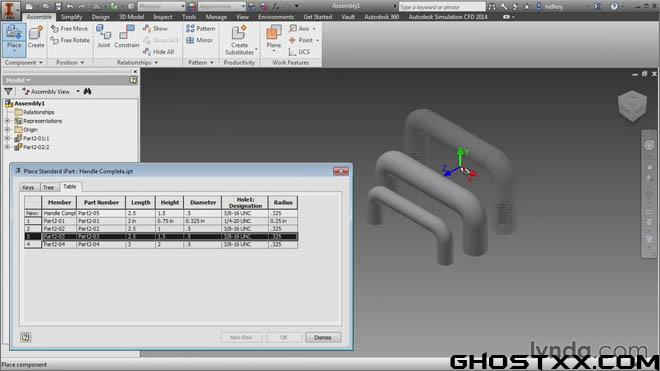Select the Part2-04 table row
The image size is (660, 371).
pos(161,244)
